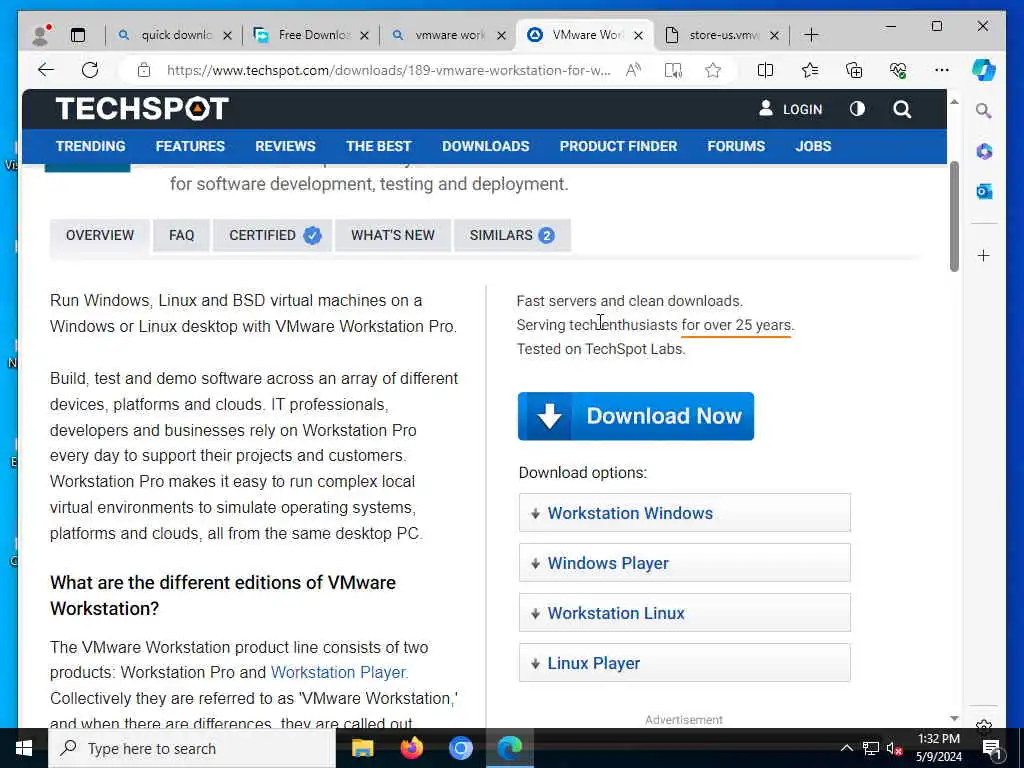The height and width of the screenshot is (768, 1024).
Task: Open the JOBS menu
Action: (813, 146)
